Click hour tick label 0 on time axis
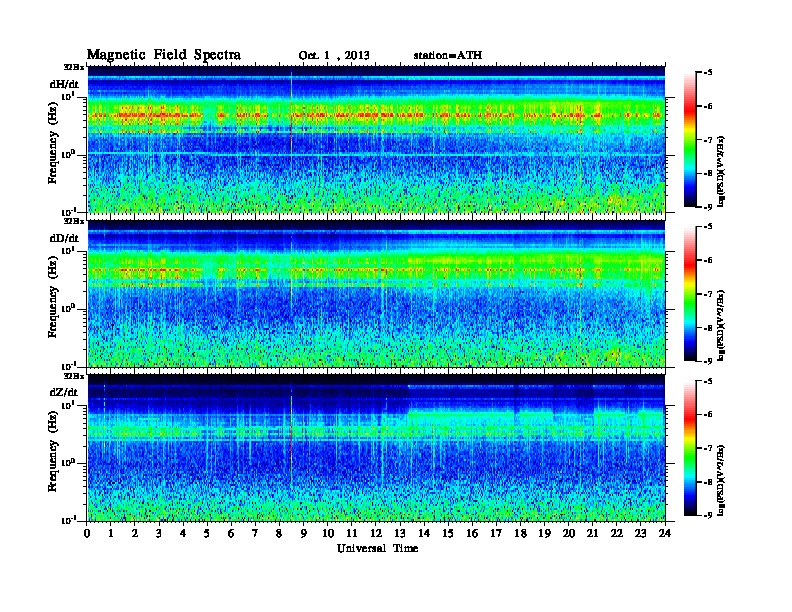This screenshot has height=612, width=792. pyautogui.click(x=87, y=533)
